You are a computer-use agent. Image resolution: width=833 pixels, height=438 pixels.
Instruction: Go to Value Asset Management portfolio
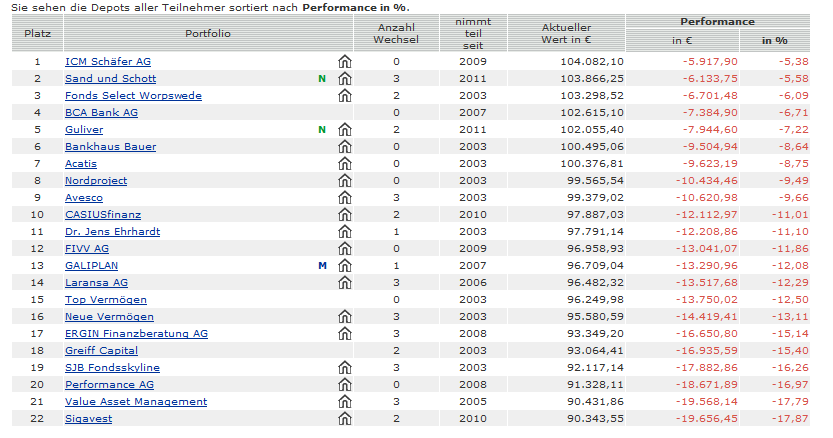[136, 402]
